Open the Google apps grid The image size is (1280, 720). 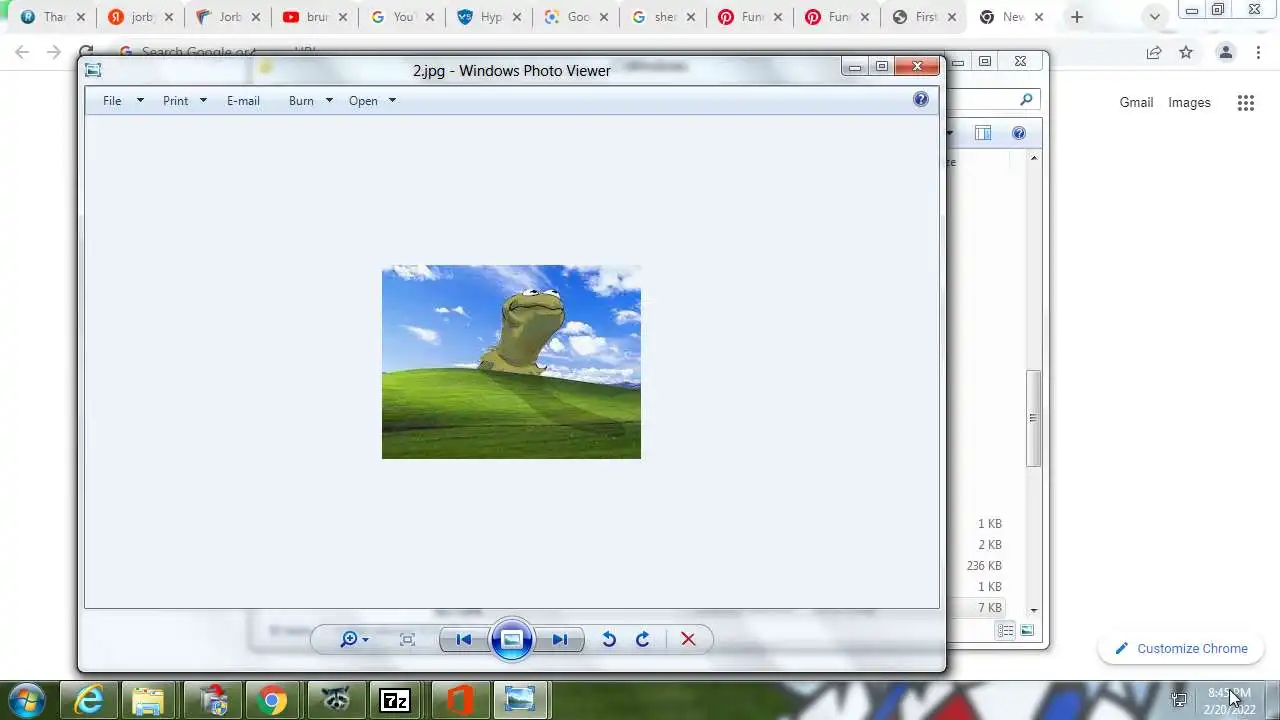[1245, 102]
